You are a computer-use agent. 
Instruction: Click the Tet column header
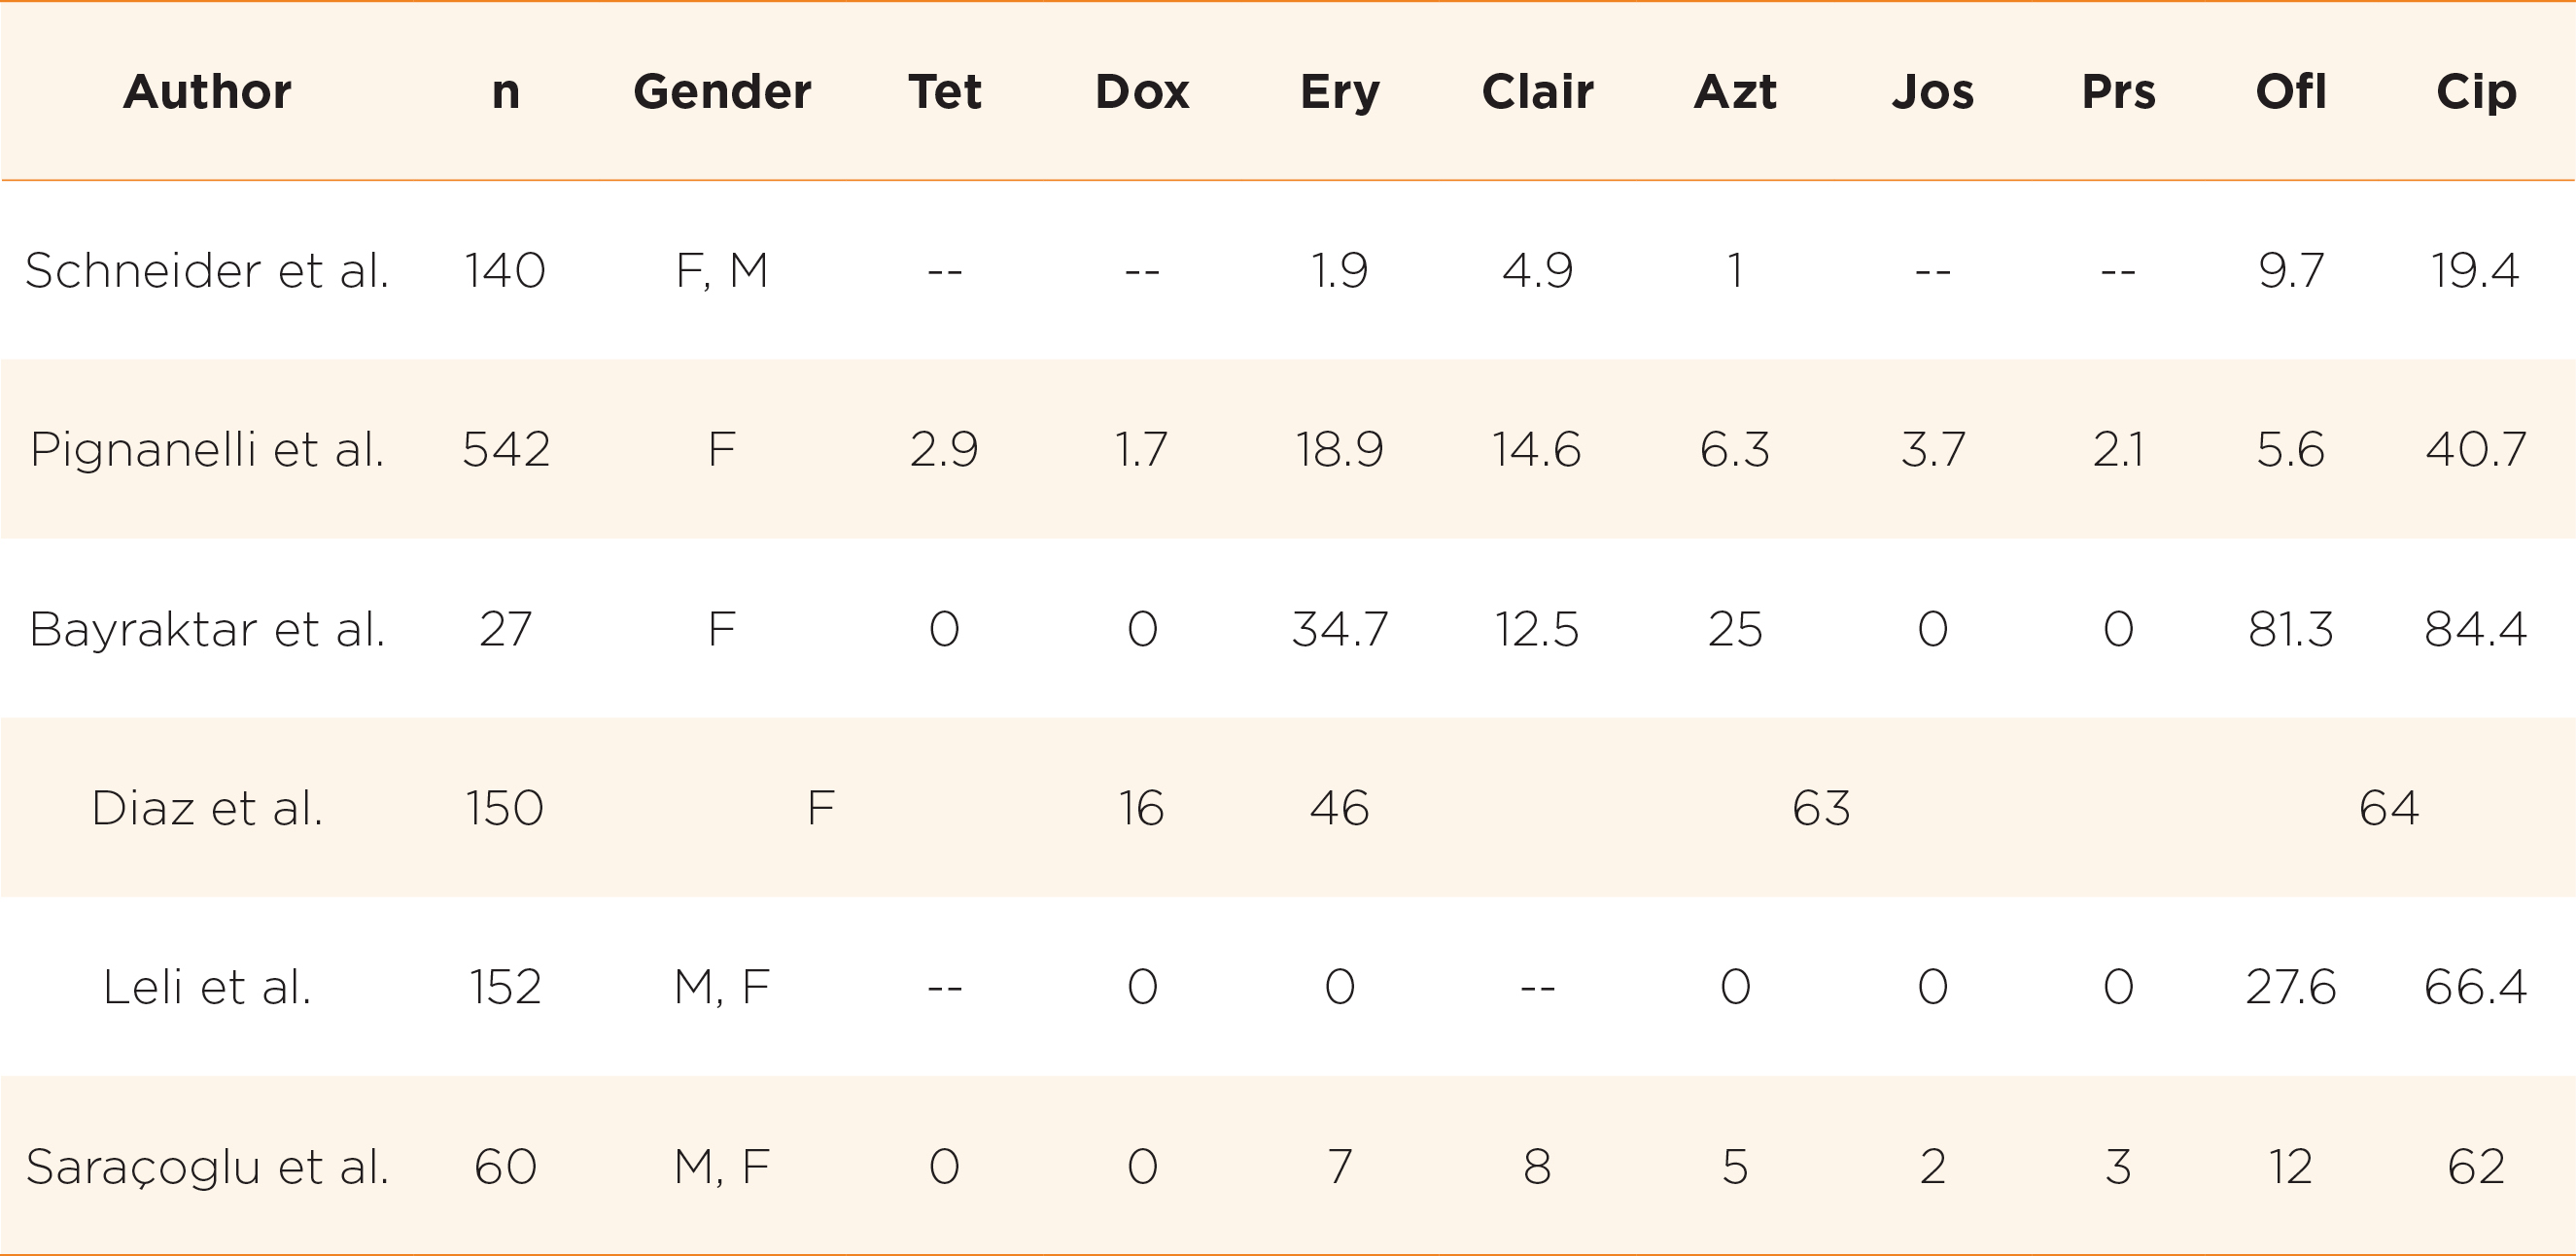[x=944, y=92]
